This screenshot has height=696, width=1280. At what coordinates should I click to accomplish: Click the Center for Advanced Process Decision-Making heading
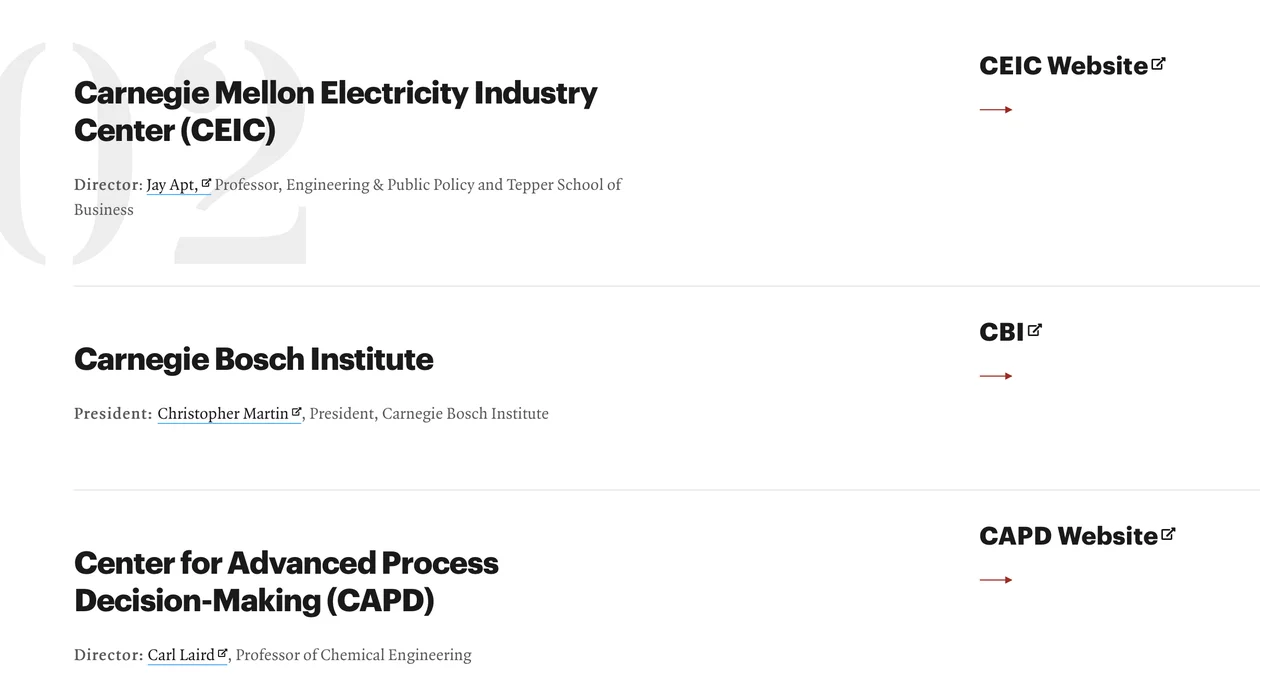pyautogui.click(x=286, y=581)
